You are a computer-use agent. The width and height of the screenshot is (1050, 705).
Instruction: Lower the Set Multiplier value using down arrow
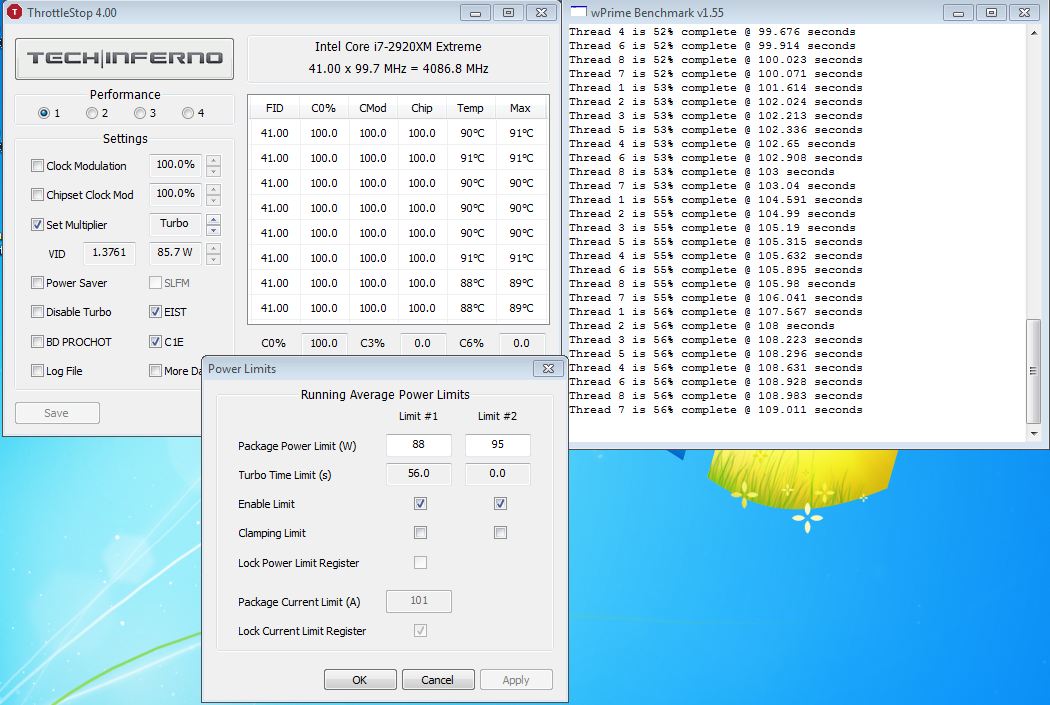pyautogui.click(x=214, y=230)
